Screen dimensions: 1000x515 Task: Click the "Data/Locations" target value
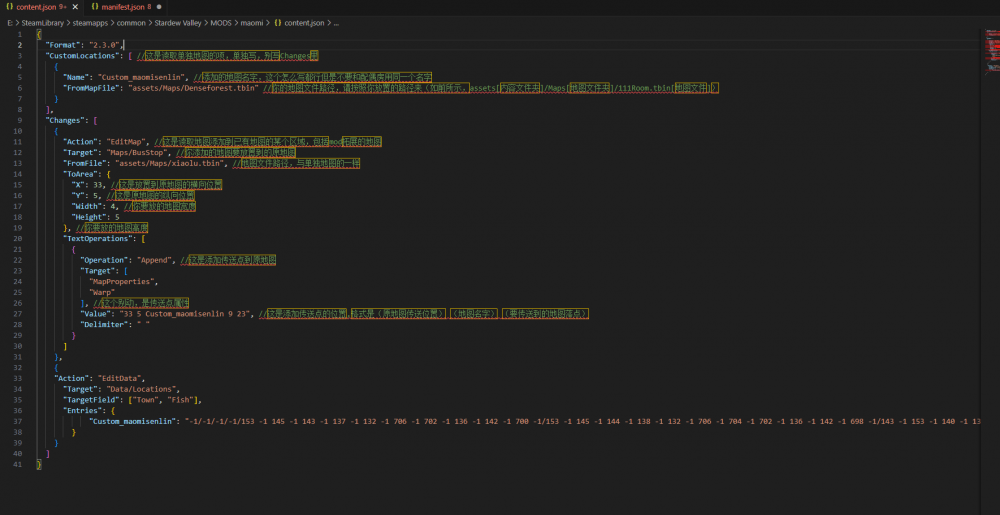143,389
